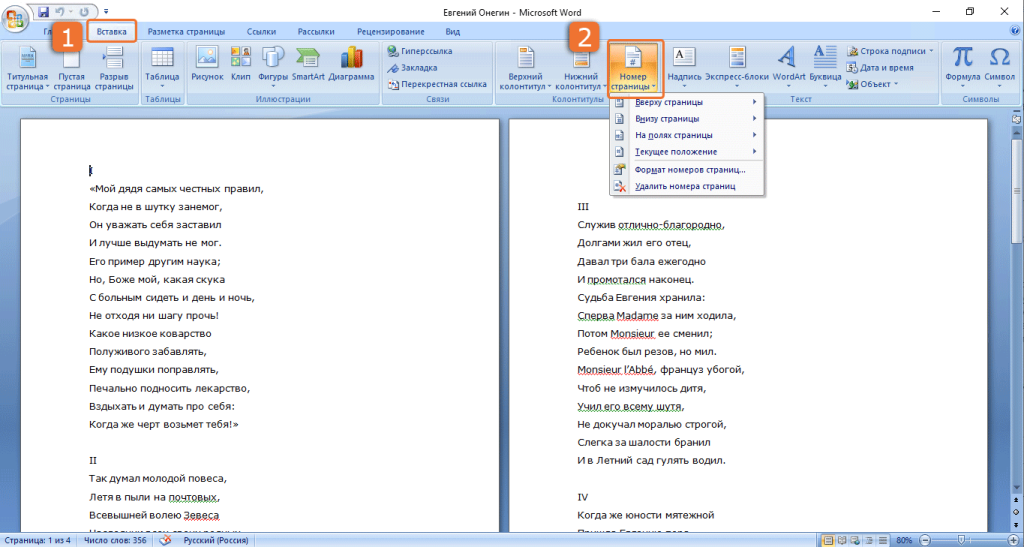Switch to the Ссылки tab
1024x547 pixels.
[x=261, y=31]
